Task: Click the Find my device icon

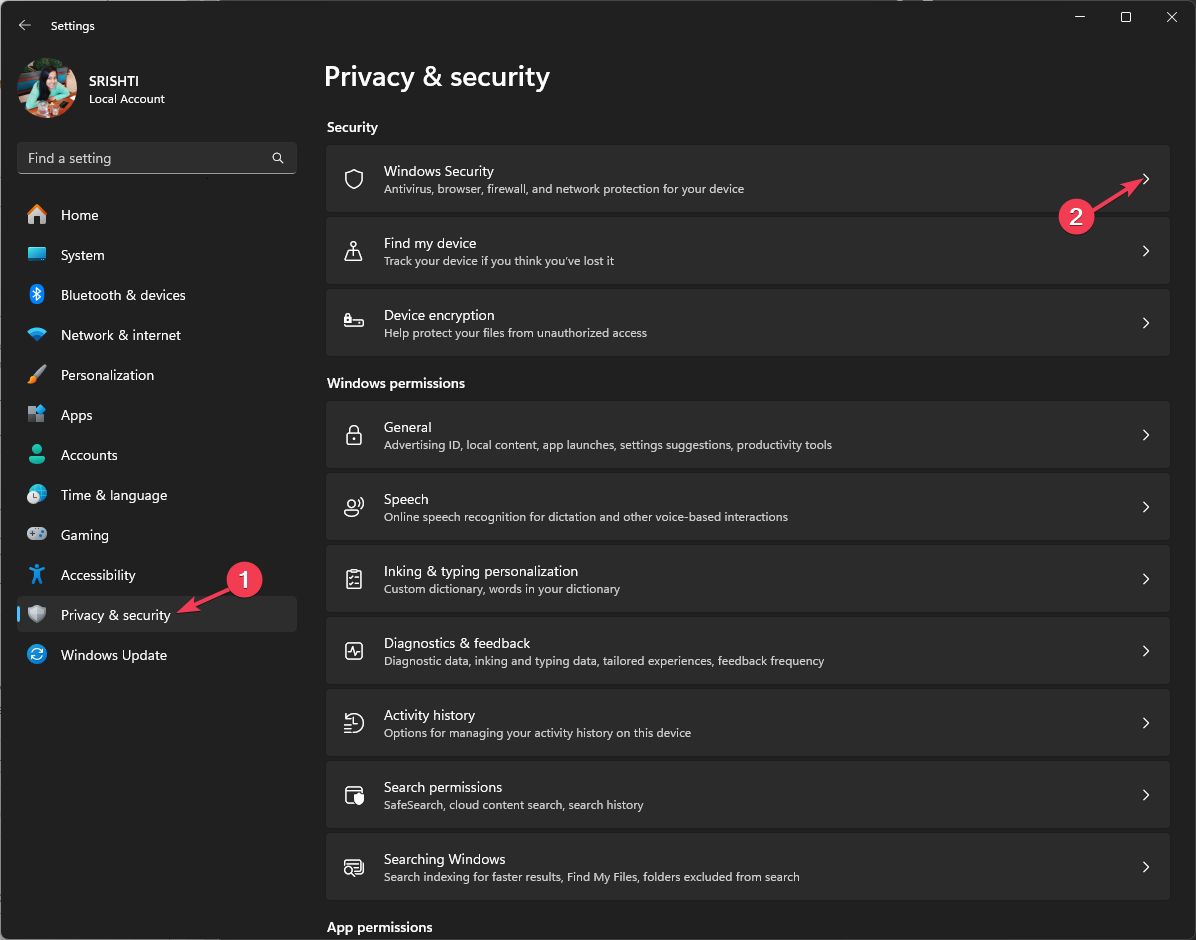Action: click(x=353, y=251)
